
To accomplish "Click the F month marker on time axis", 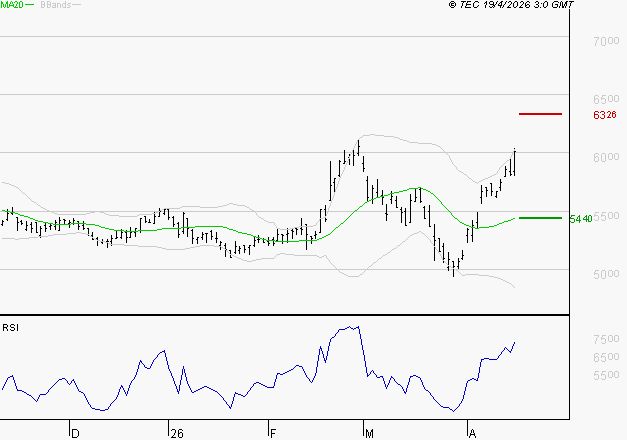I will click(273, 434).
